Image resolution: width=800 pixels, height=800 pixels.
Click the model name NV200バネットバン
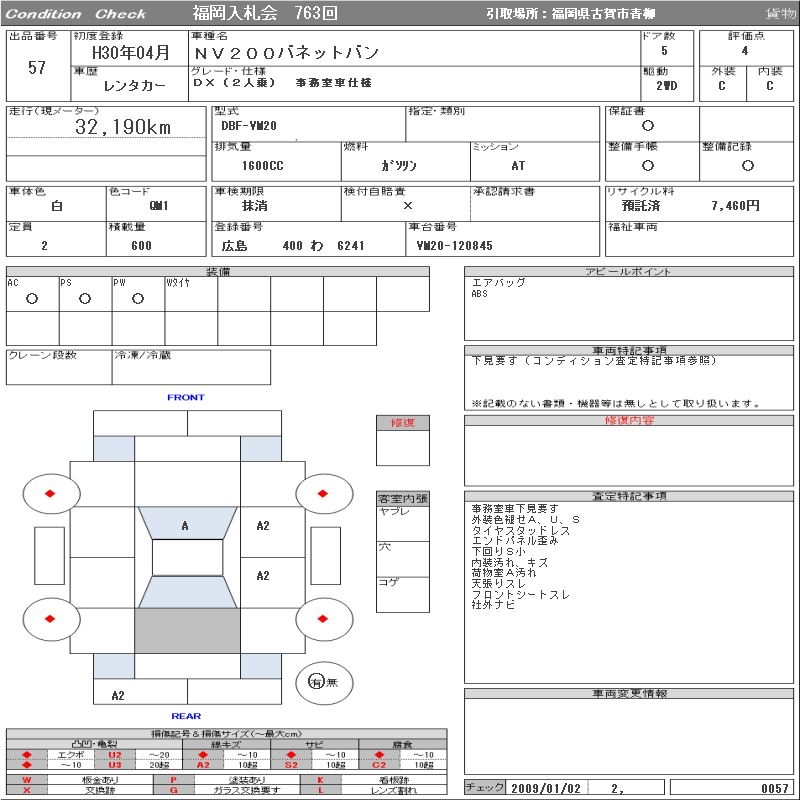pos(286,53)
